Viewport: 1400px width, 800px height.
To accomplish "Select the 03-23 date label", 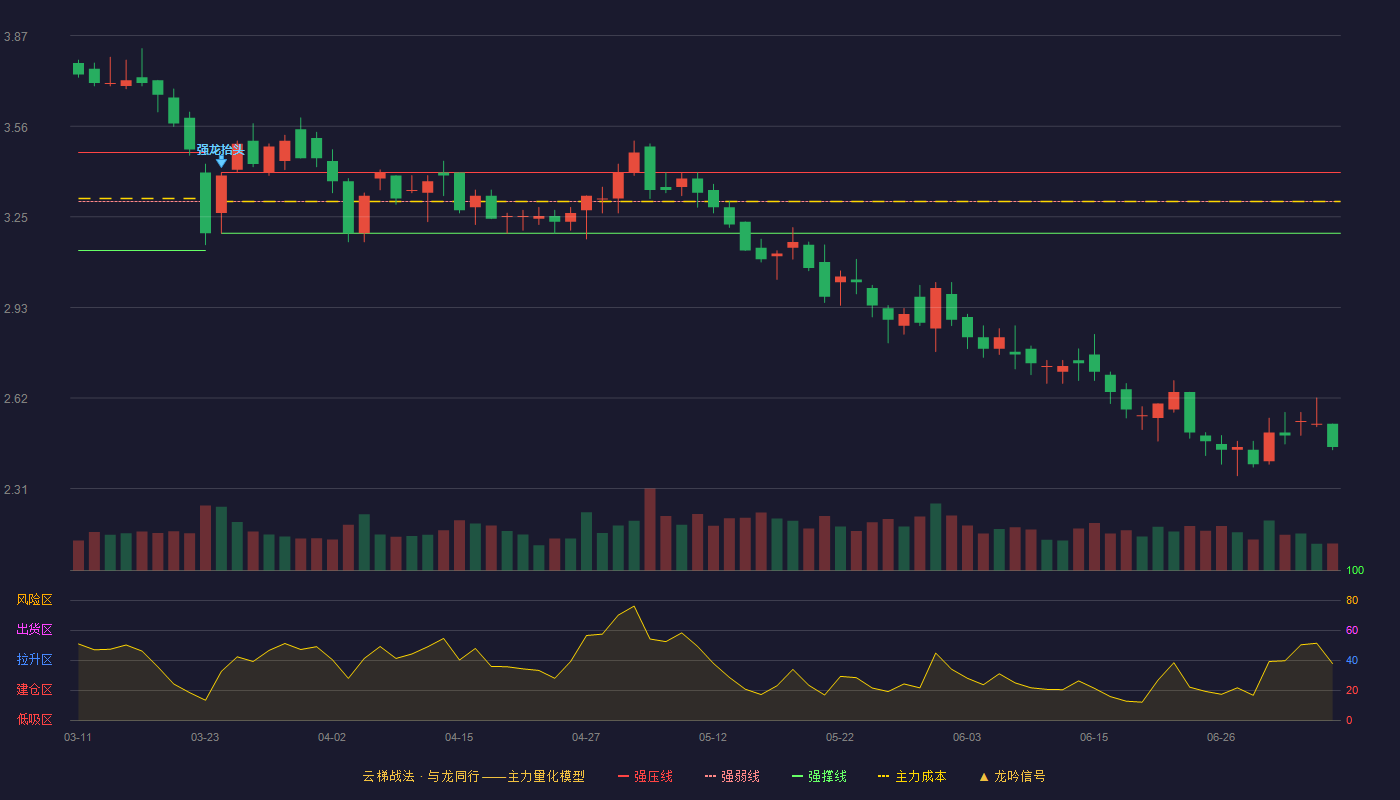I will 205,737.
